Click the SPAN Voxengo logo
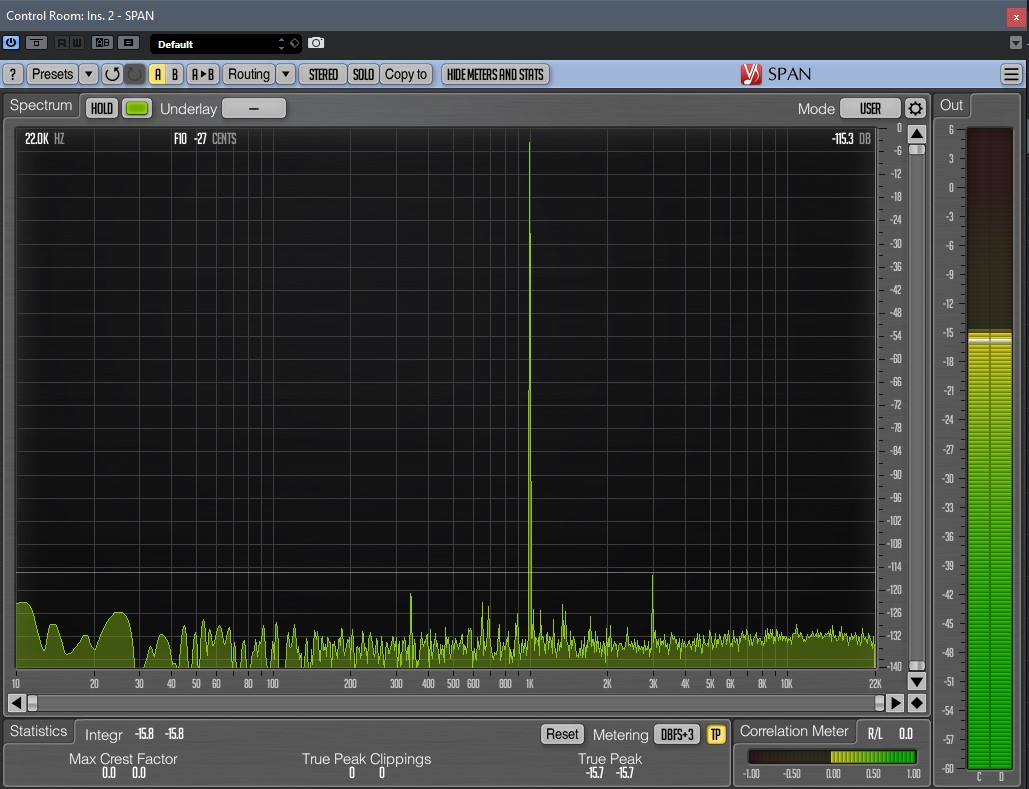 (x=776, y=74)
